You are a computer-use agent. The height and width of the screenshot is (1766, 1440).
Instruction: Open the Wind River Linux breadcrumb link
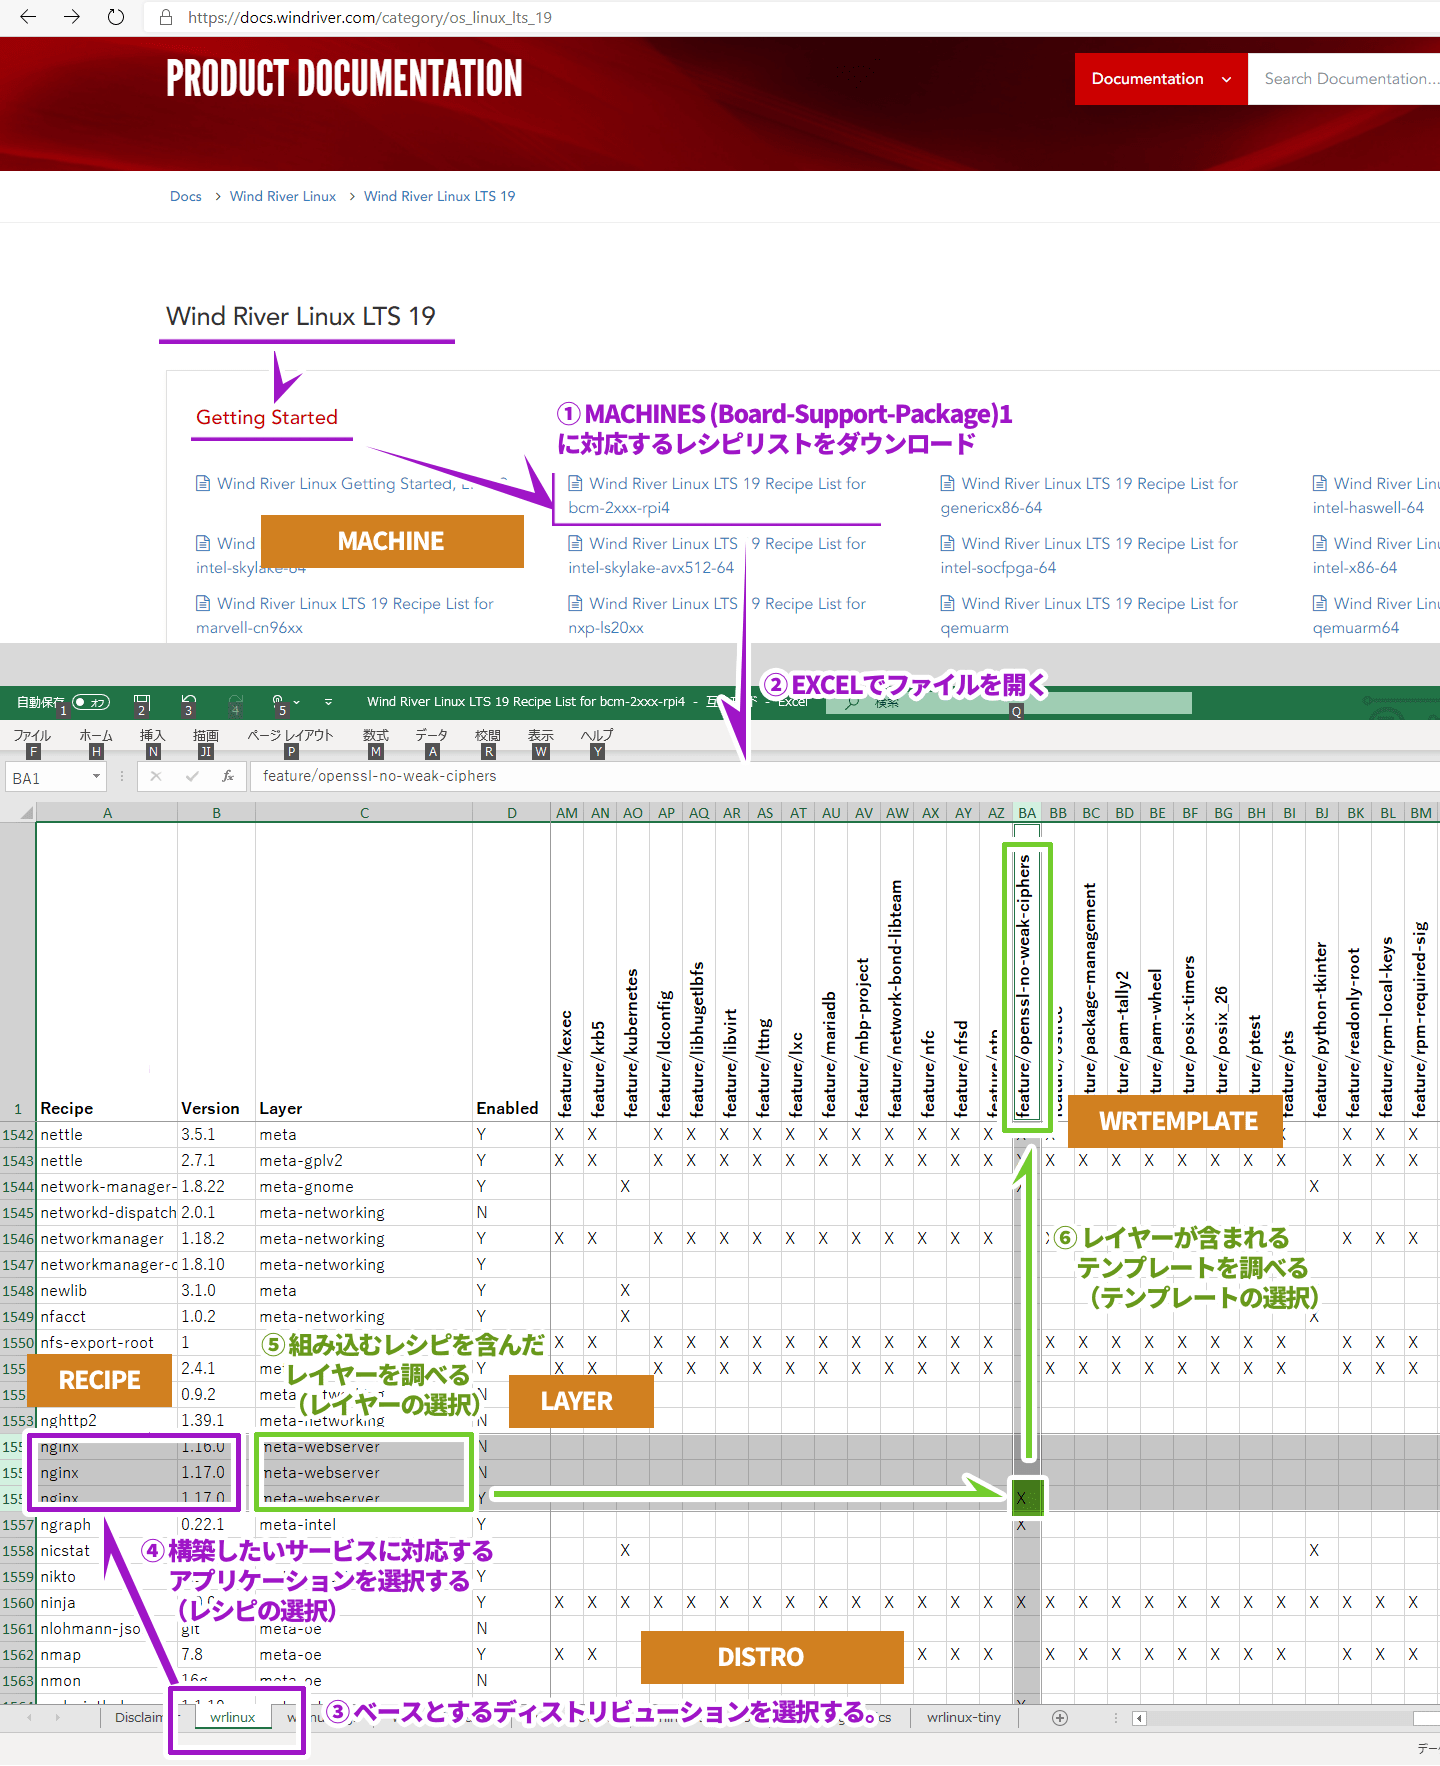coord(283,196)
